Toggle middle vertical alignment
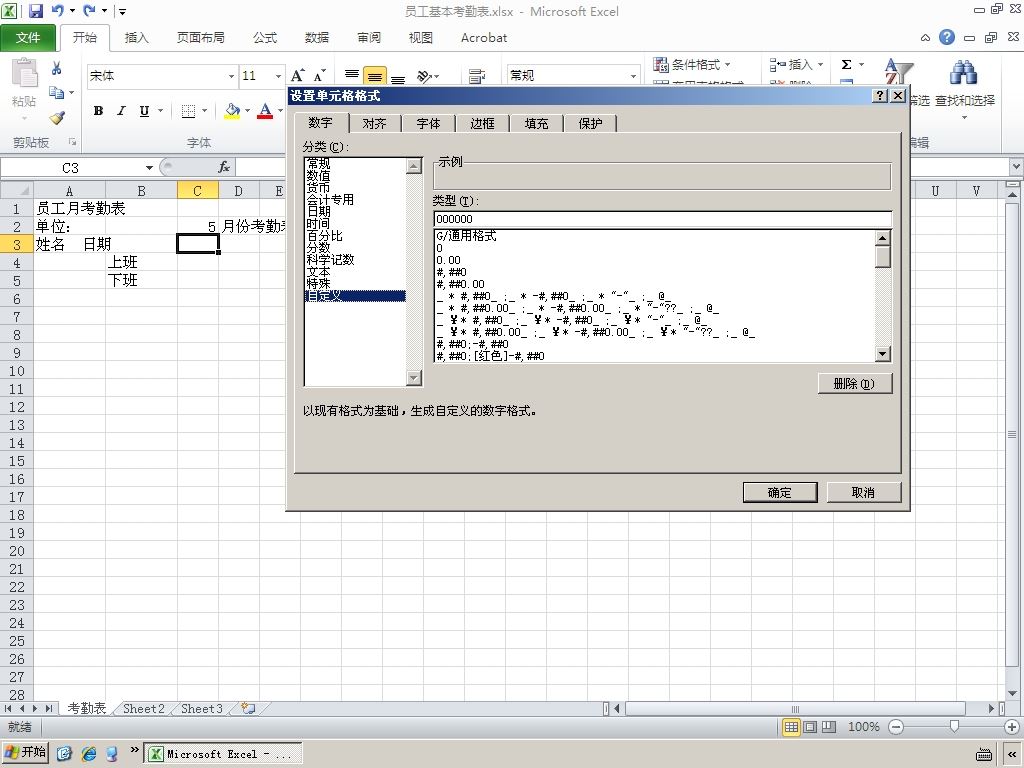The image size is (1024, 768). (375, 76)
